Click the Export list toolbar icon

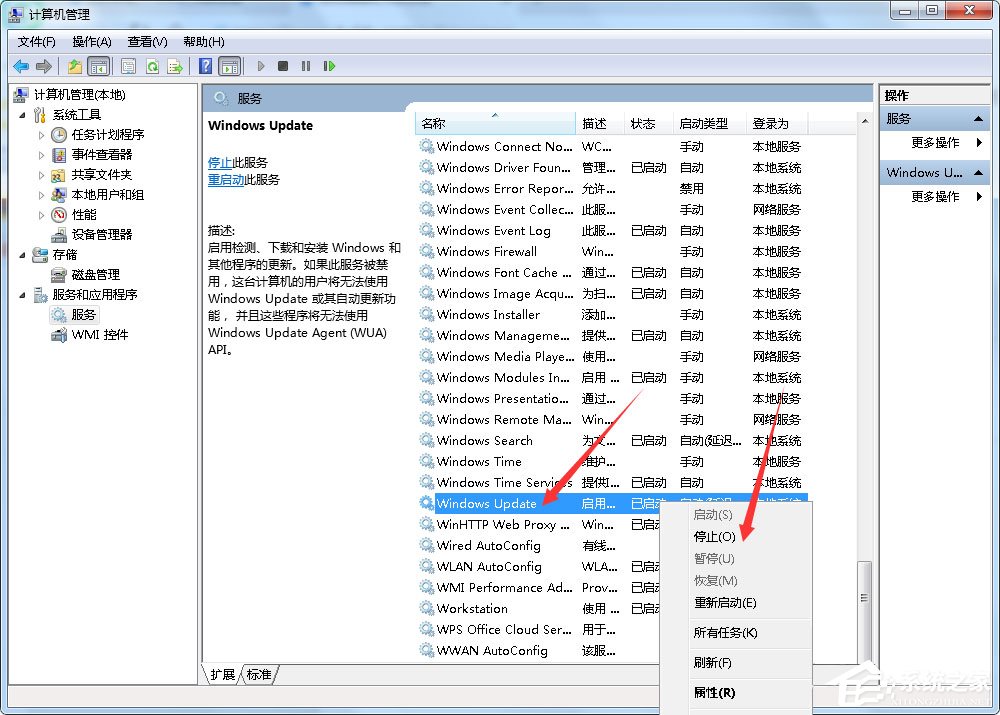tap(175, 65)
